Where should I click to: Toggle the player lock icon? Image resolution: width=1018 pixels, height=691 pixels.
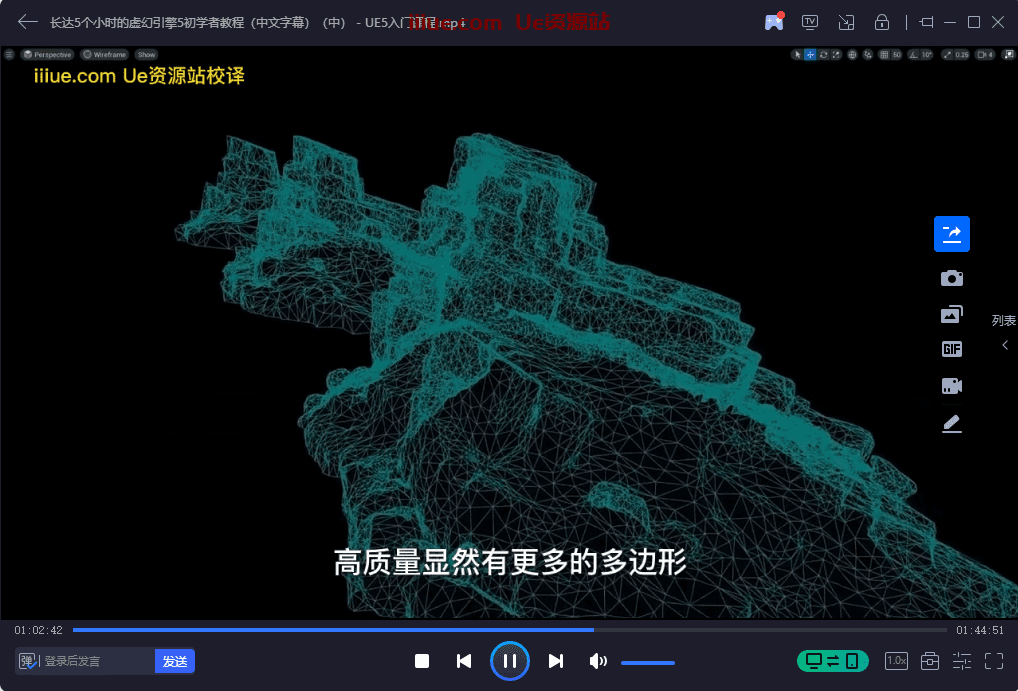882,22
